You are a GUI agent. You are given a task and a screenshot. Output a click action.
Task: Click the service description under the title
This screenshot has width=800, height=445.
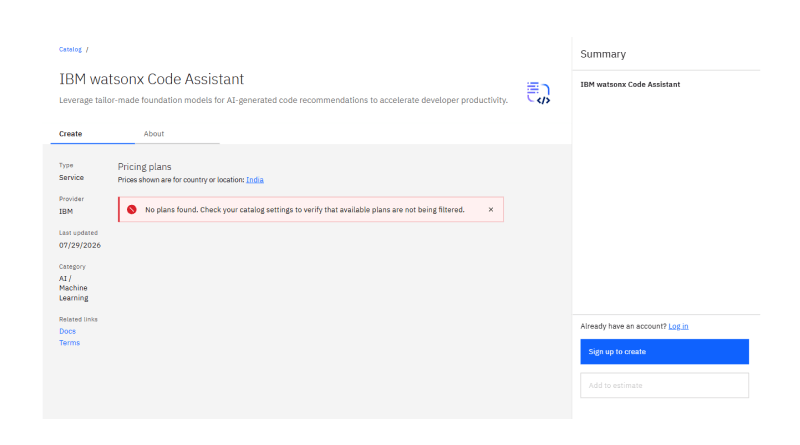click(x=283, y=100)
